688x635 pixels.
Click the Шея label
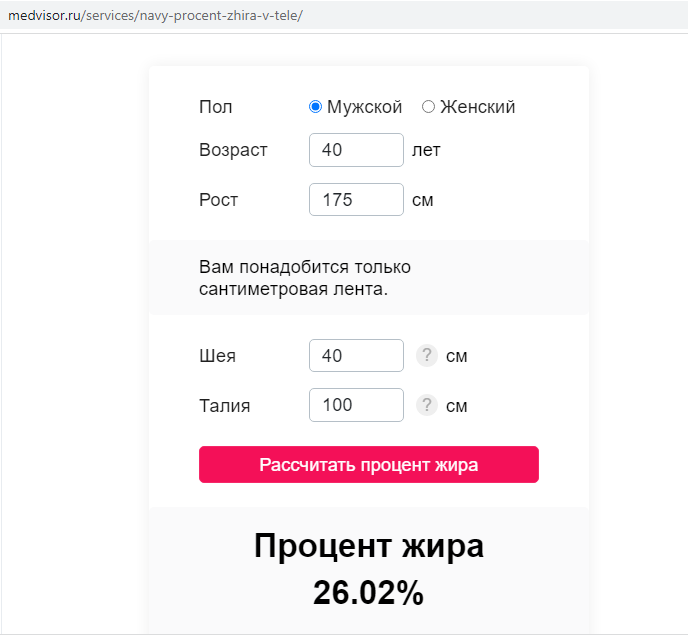[218, 356]
